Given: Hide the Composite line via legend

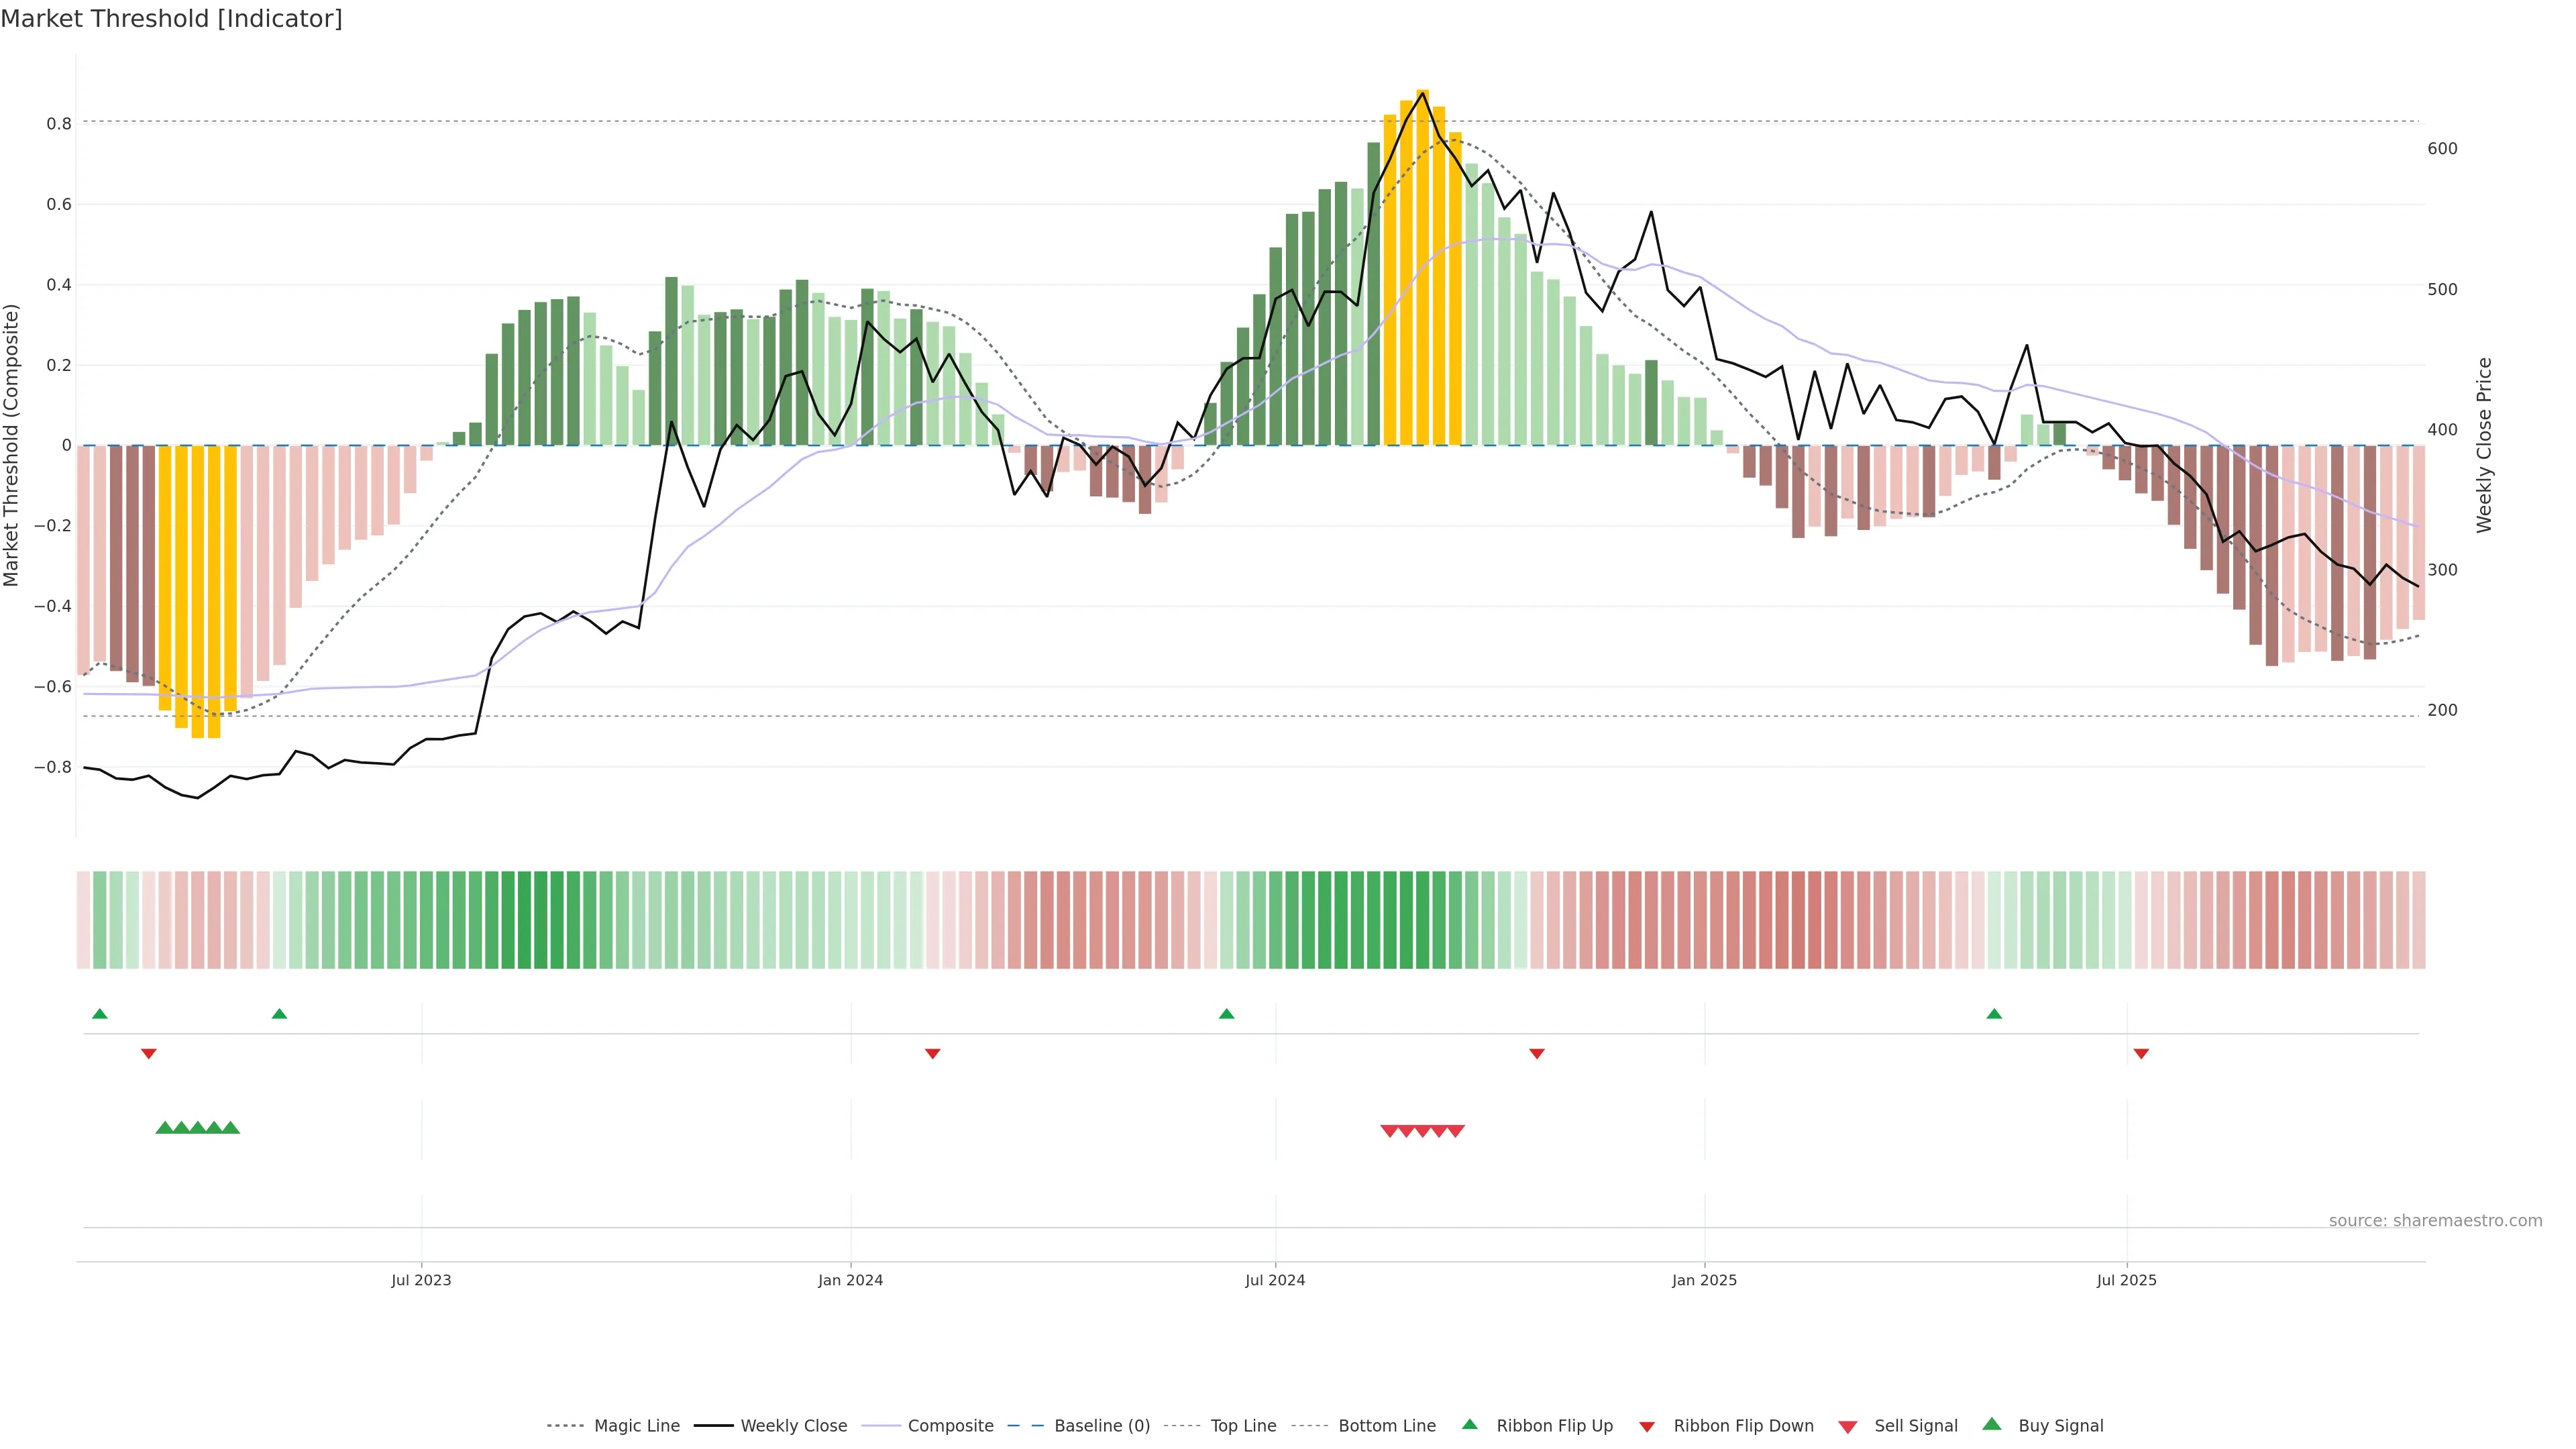Looking at the screenshot, I should tap(950, 1426).
